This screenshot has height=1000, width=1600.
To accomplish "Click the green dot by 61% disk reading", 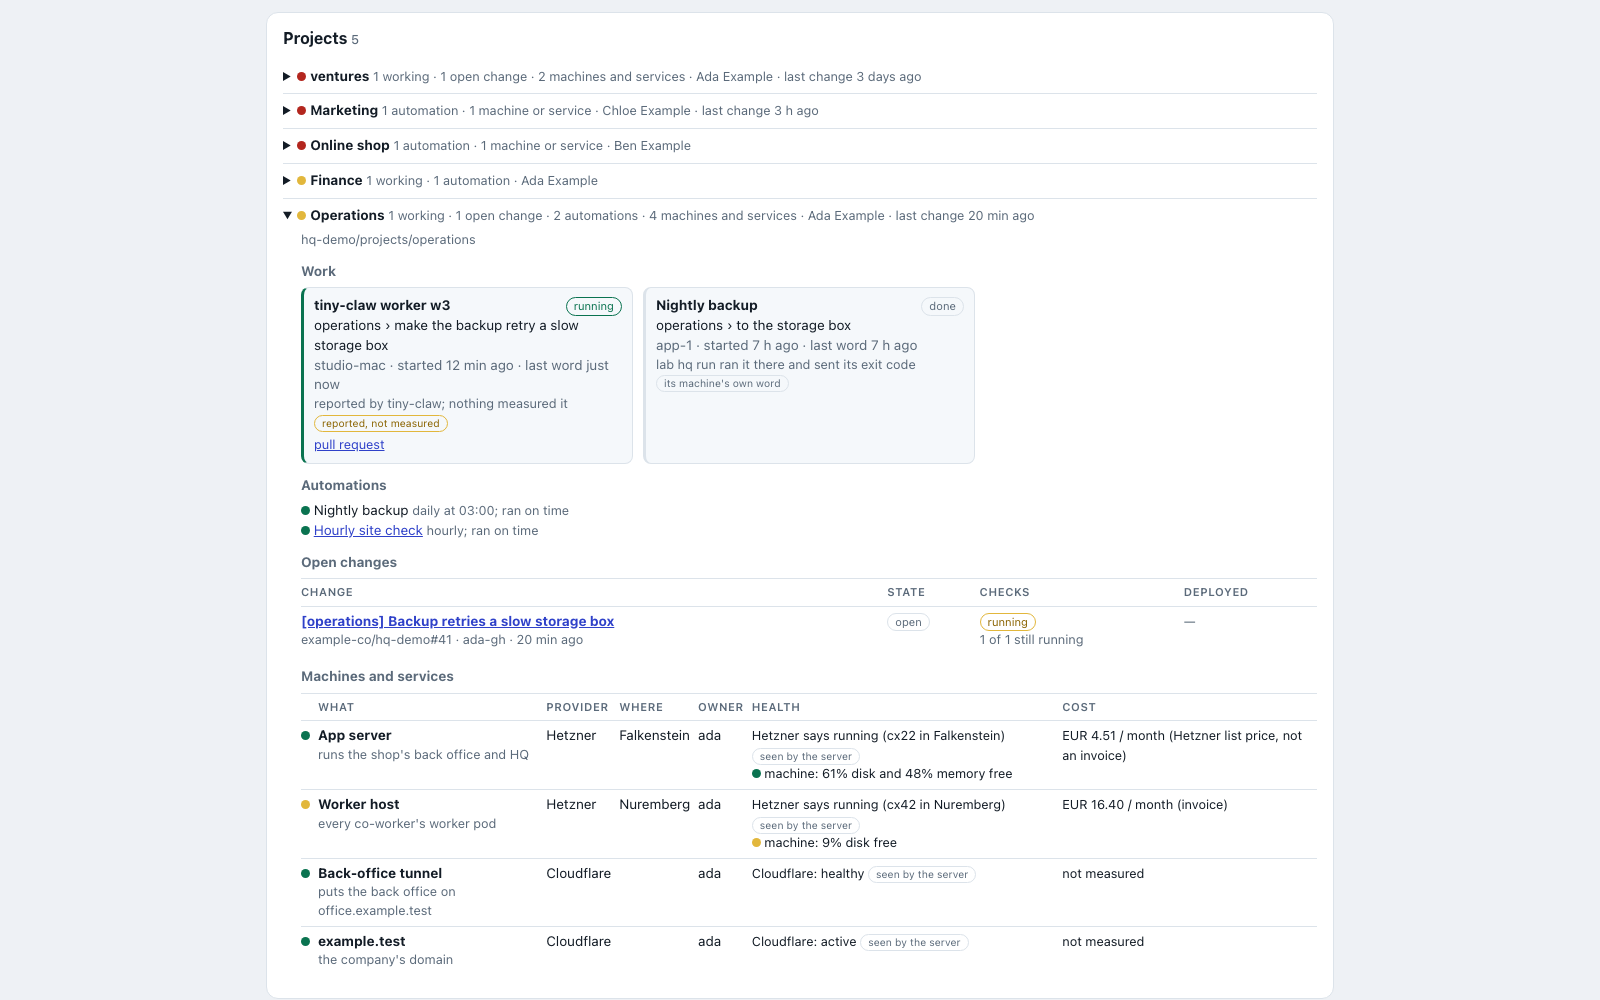I will tap(756, 774).
